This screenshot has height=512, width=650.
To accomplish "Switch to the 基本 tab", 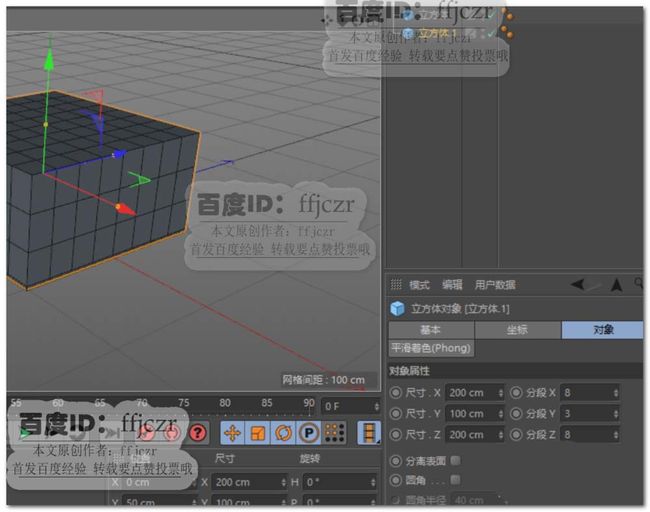I will point(431,330).
